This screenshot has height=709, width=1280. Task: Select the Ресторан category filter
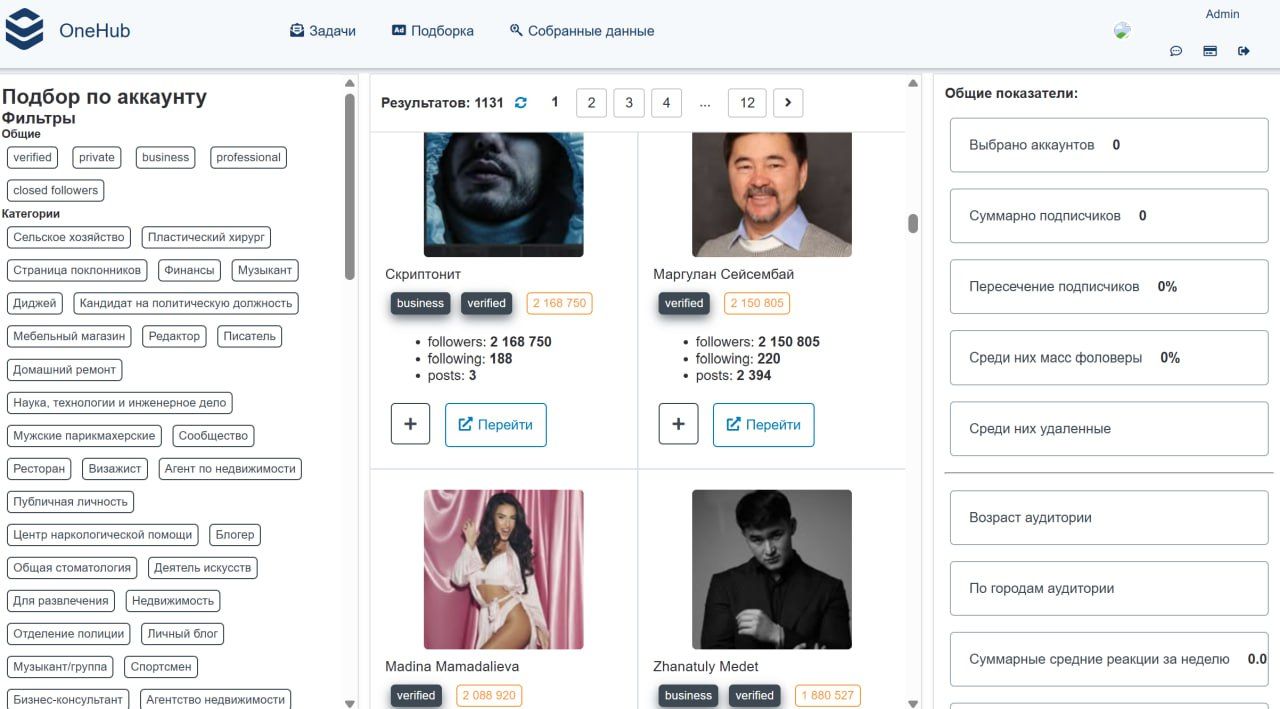(39, 468)
